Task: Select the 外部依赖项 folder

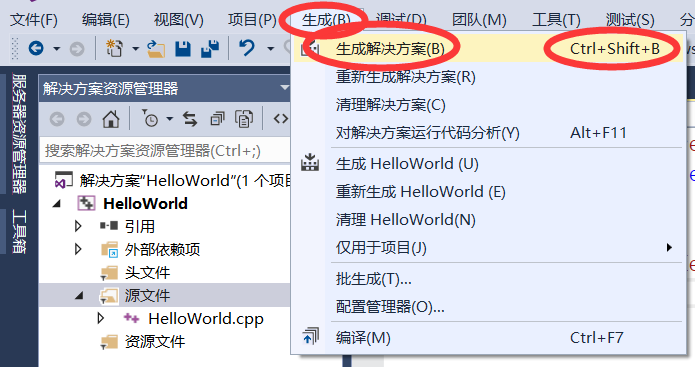Action: click(162, 250)
